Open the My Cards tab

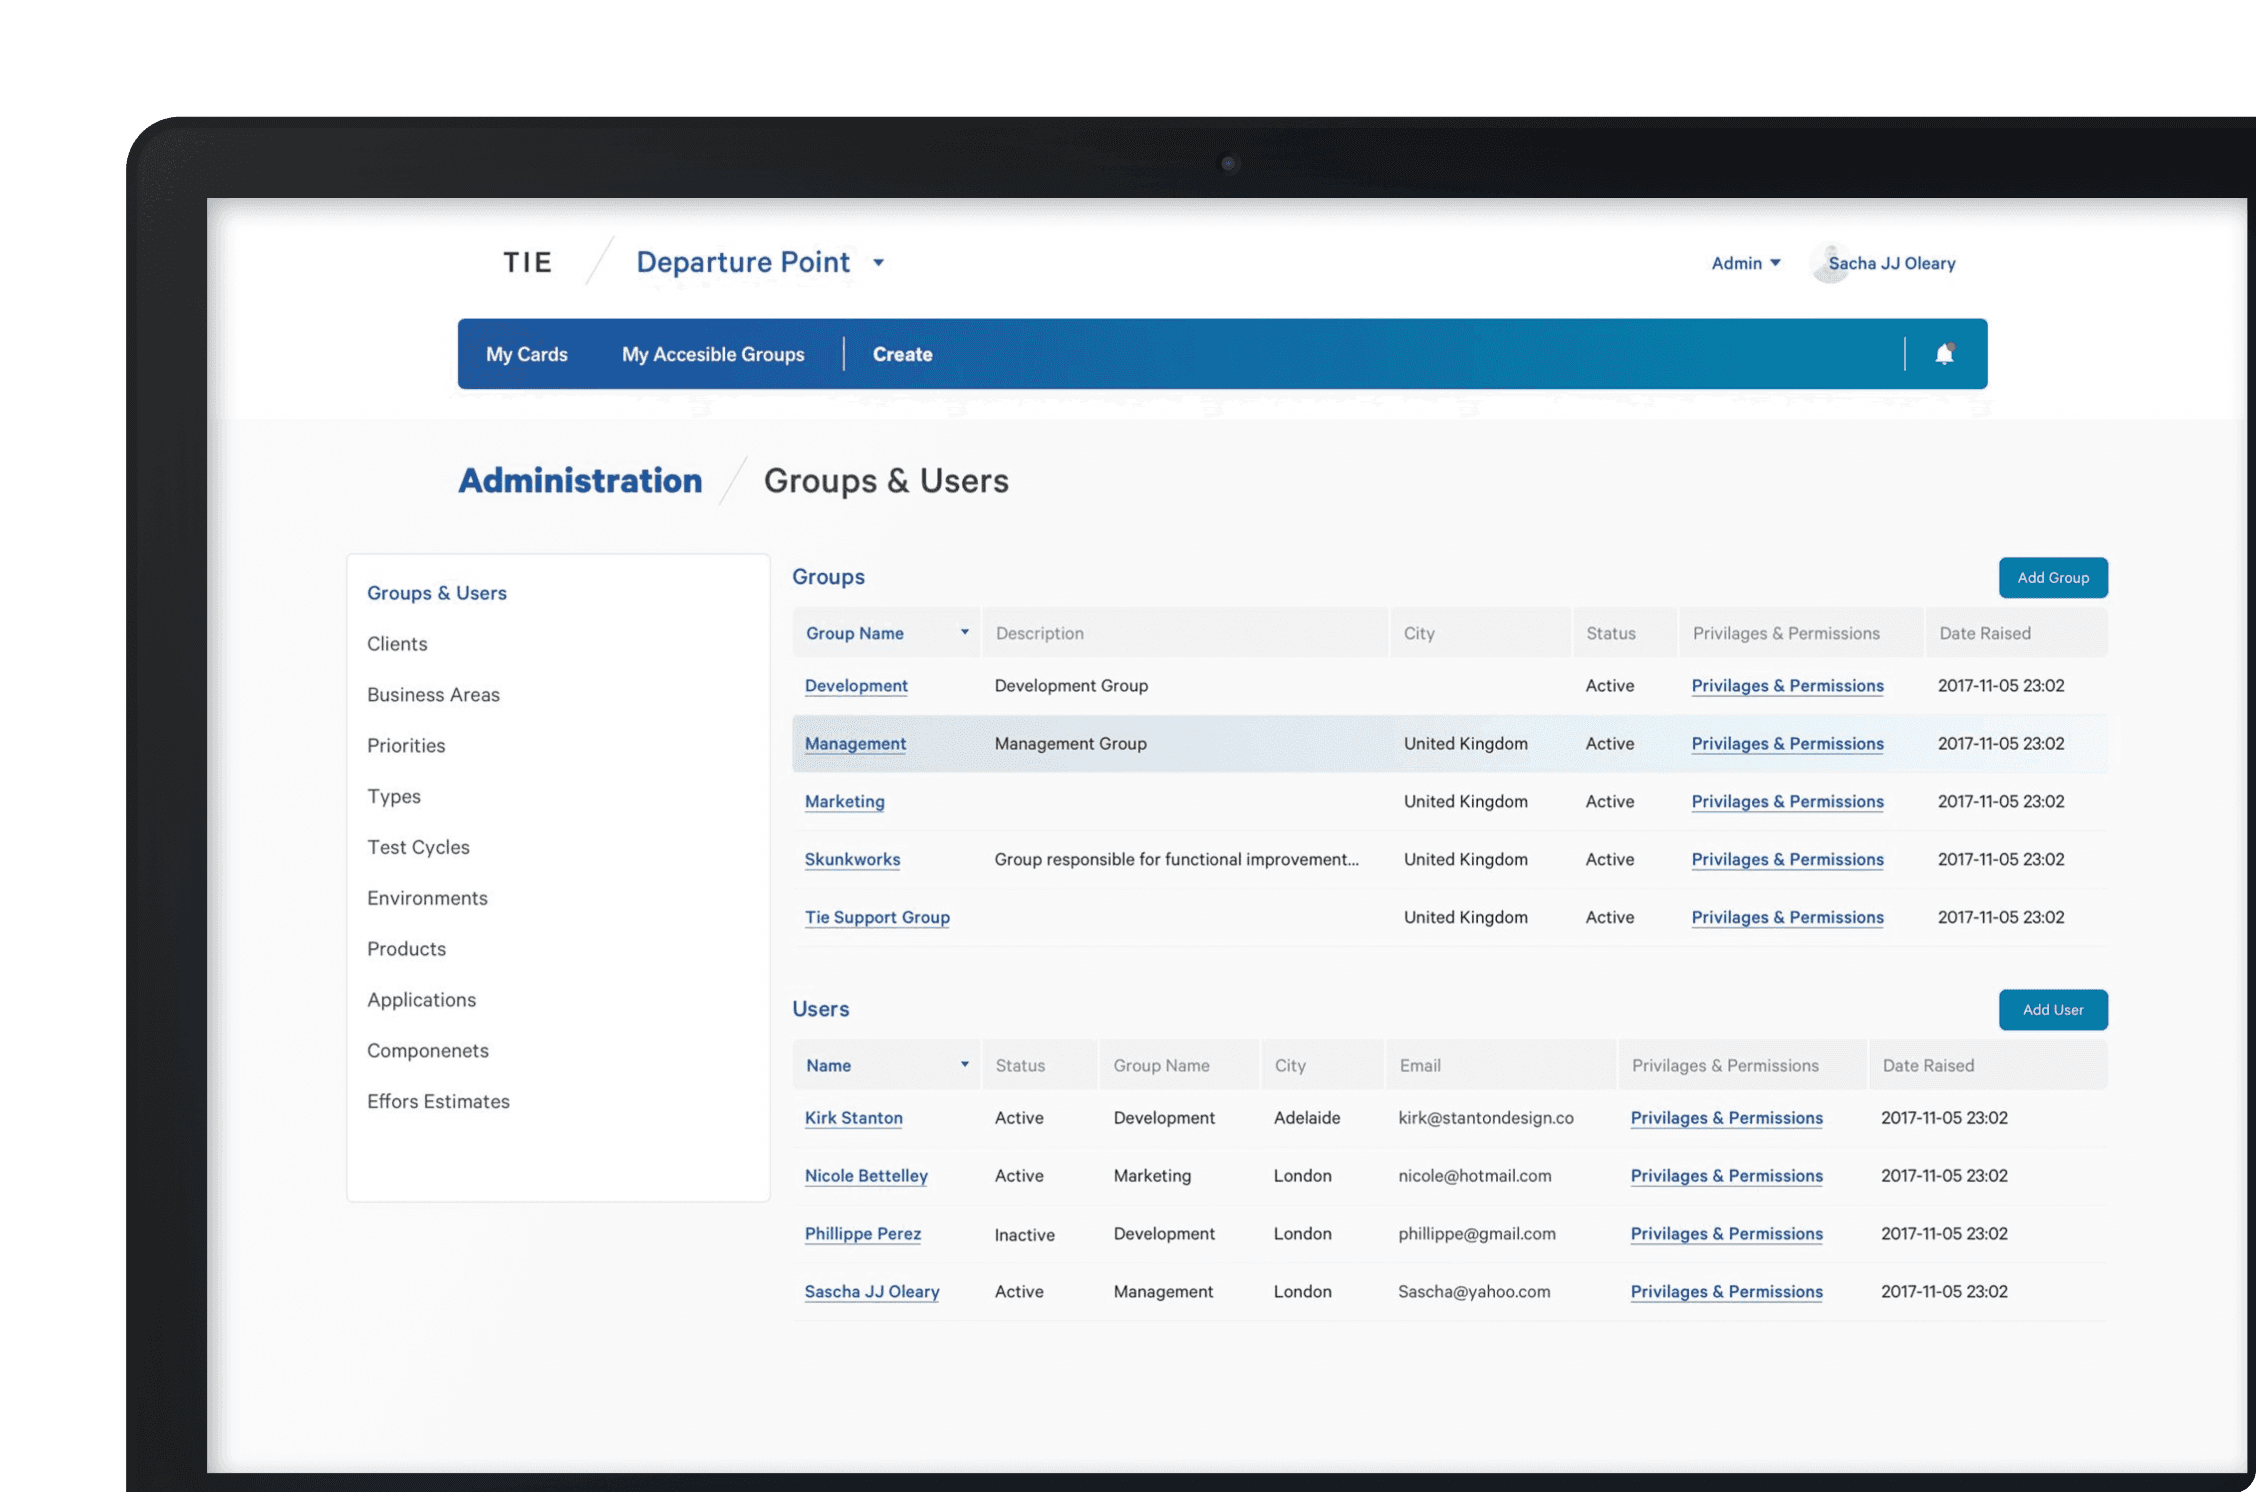click(x=526, y=354)
